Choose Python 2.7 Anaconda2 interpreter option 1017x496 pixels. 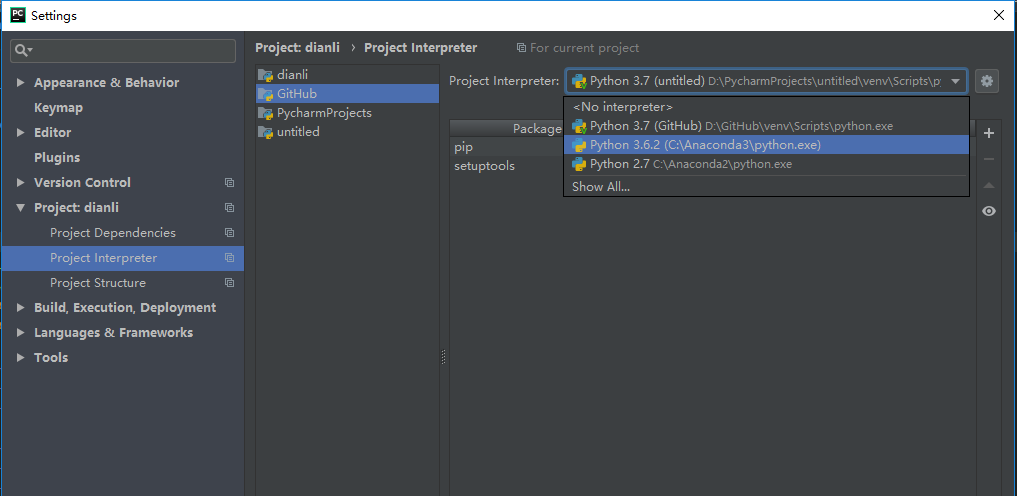pos(766,164)
